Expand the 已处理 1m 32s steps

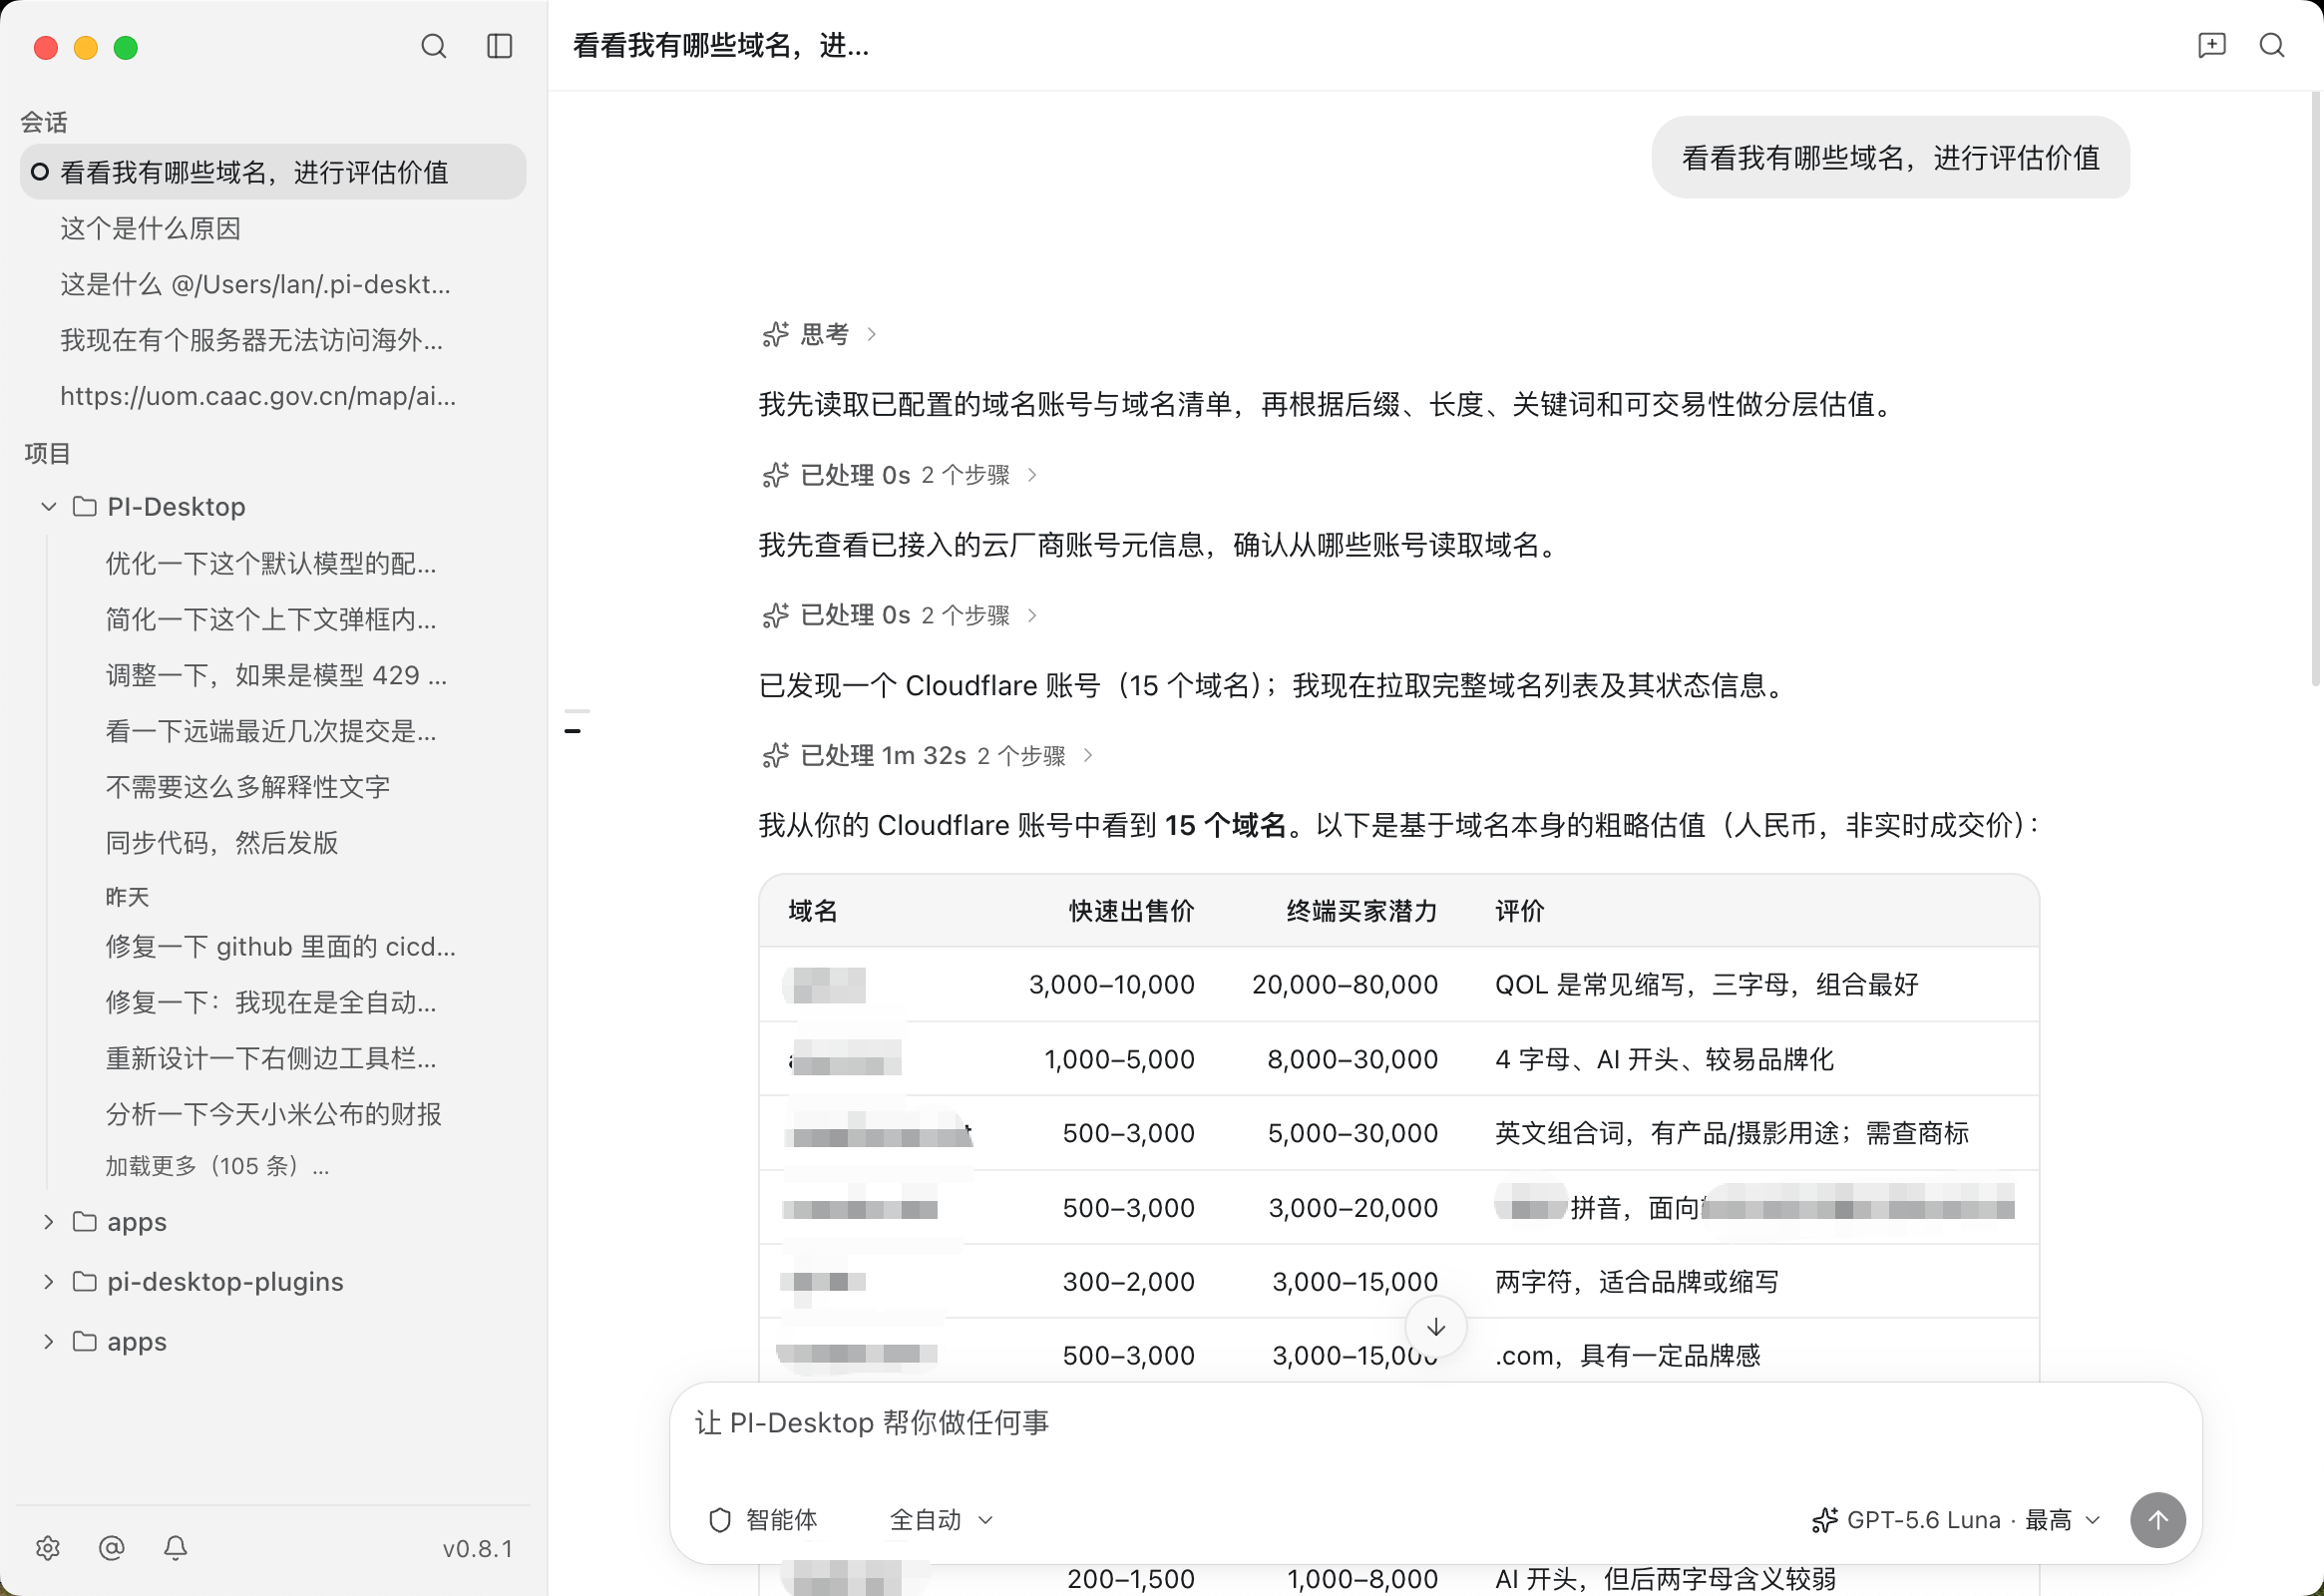pyautogui.click(x=928, y=756)
